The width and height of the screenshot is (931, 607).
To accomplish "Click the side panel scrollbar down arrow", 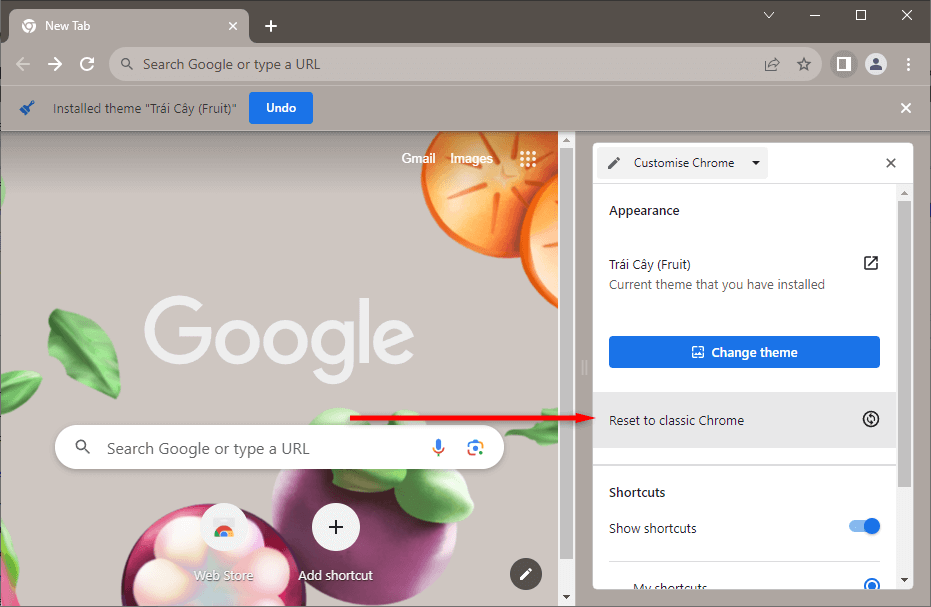I will point(904,580).
